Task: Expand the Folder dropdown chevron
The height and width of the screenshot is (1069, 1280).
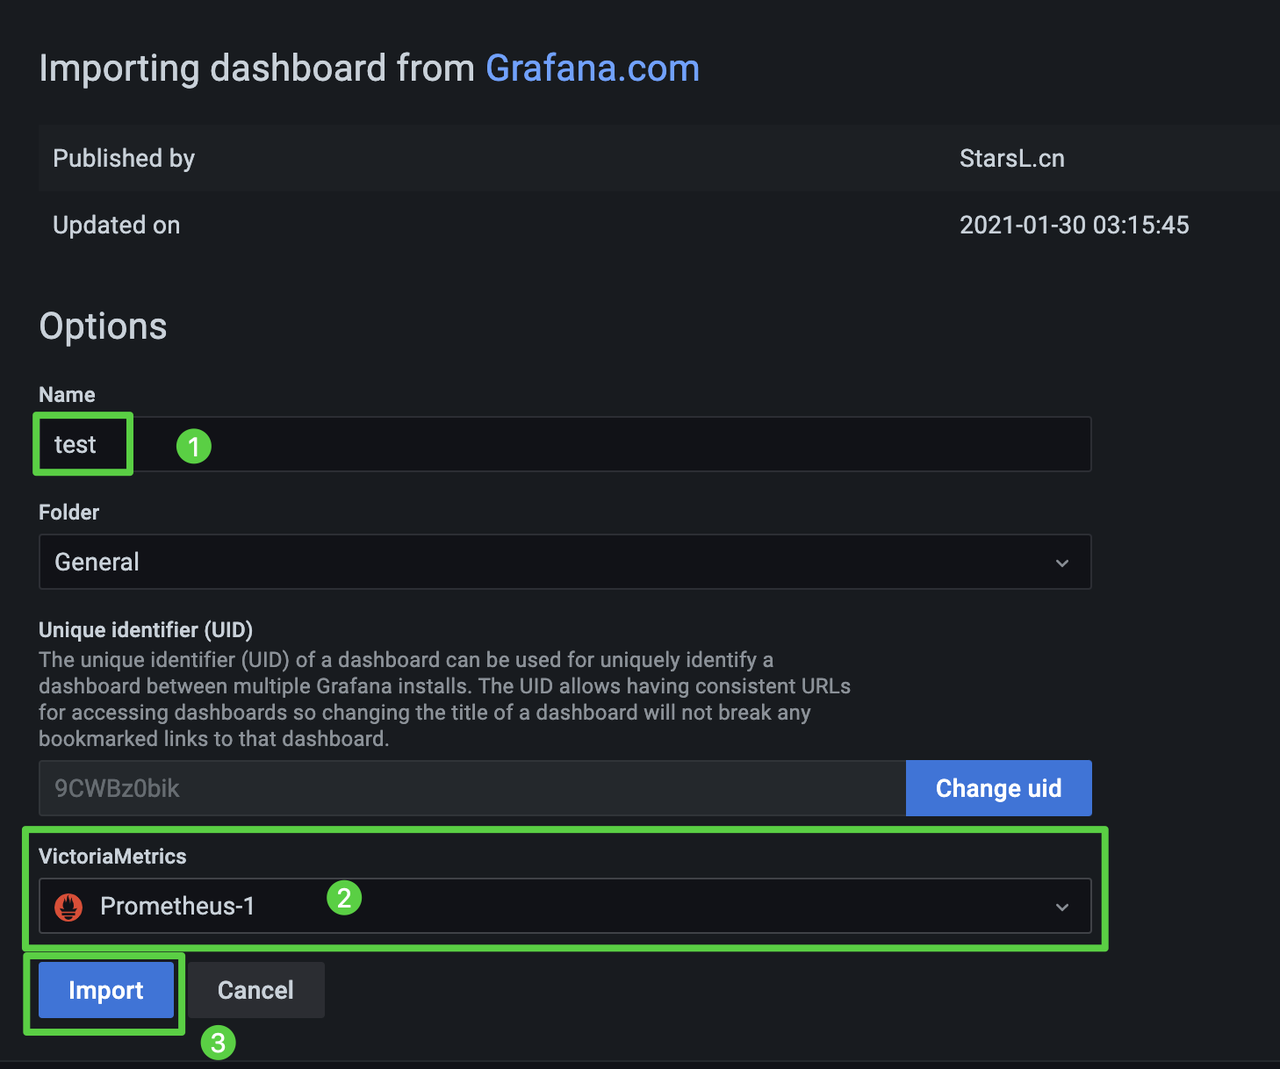Action: coord(1062,563)
